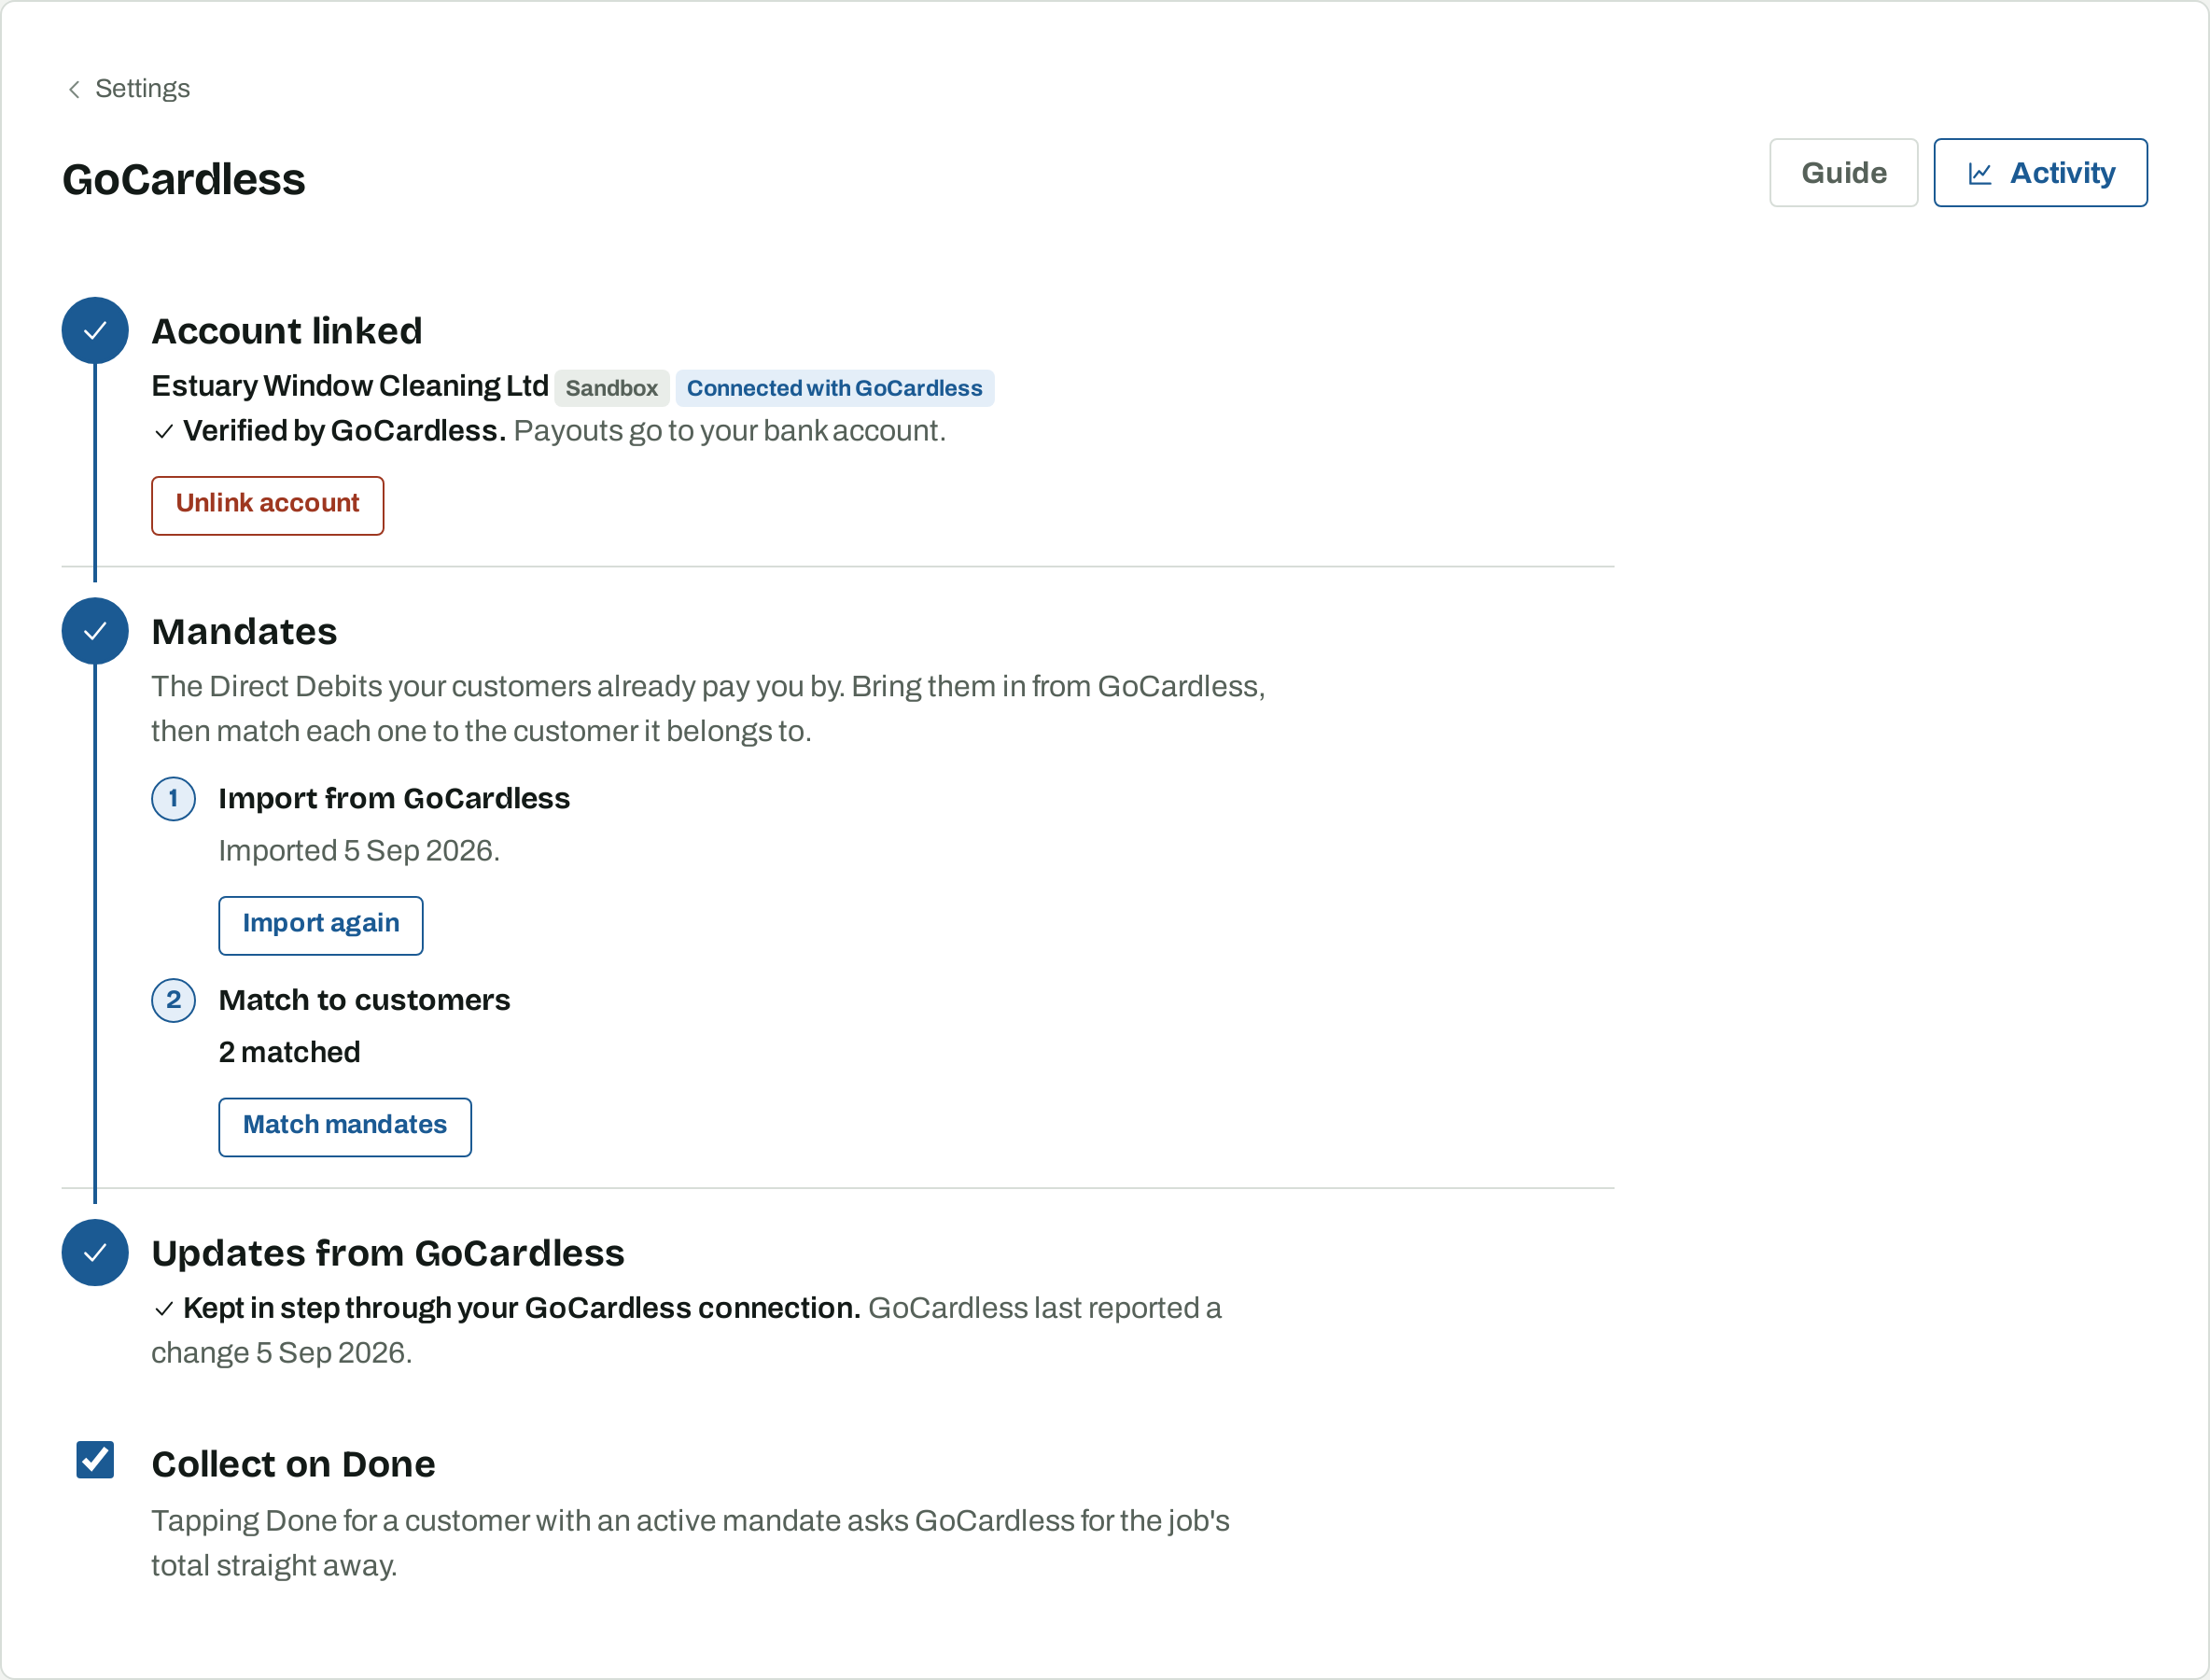
Task: Click the tick beside Kept in step
Action: tap(164, 1309)
